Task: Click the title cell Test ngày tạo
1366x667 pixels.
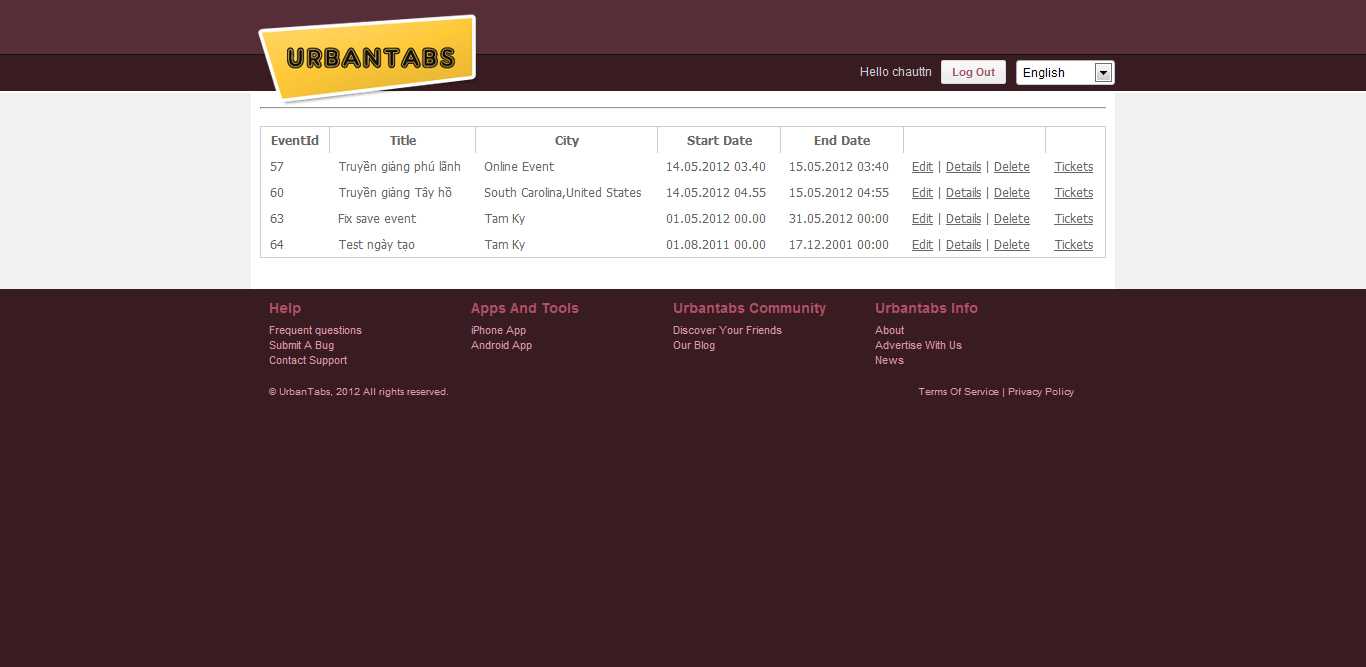Action: point(376,245)
